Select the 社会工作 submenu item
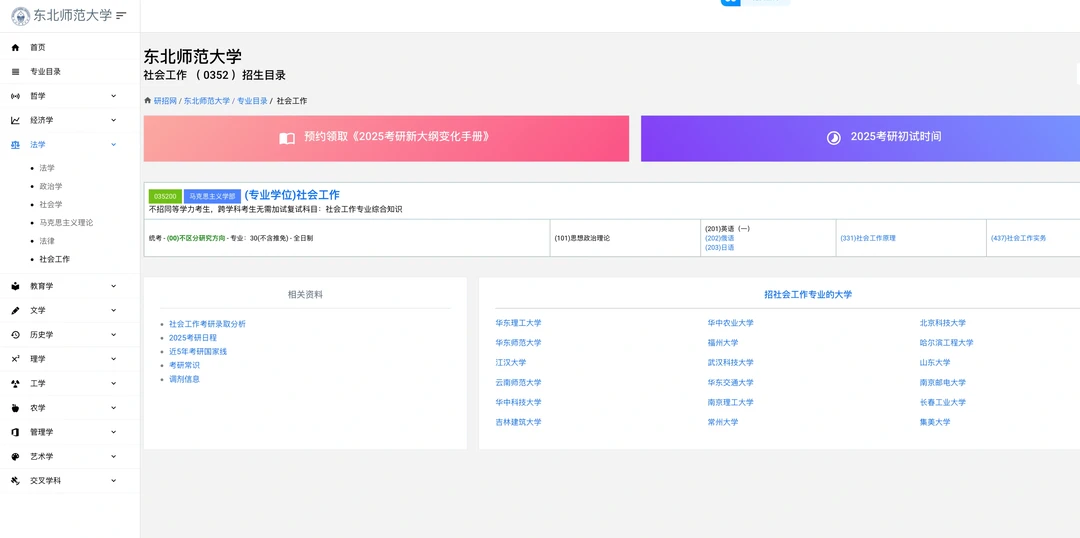Image resolution: width=1080 pixels, height=538 pixels. click(x=54, y=260)
